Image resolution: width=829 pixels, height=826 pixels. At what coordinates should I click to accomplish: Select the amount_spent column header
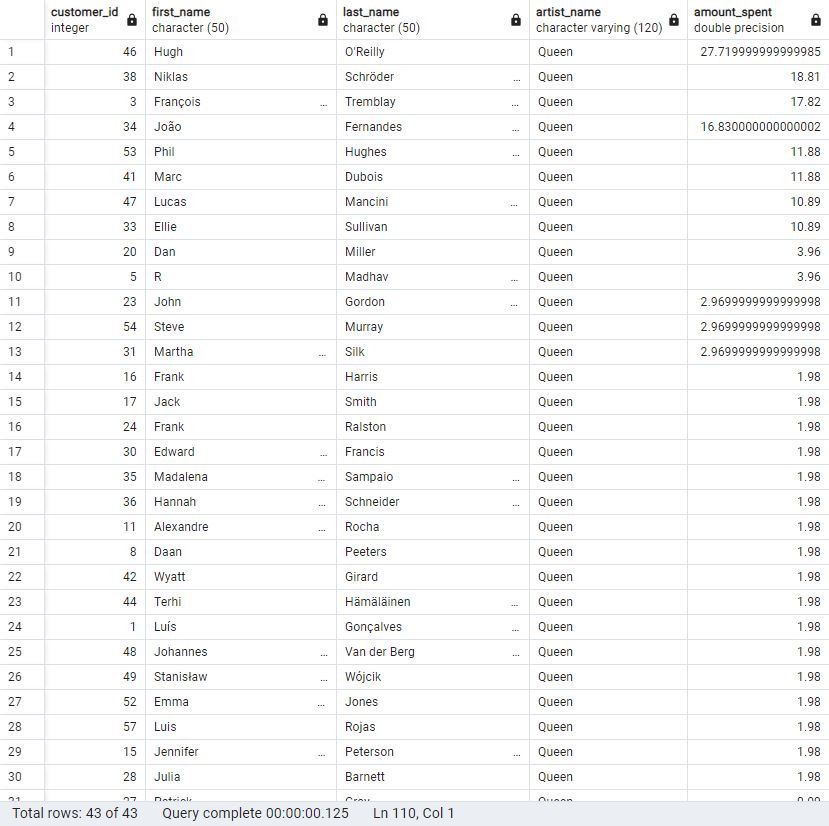(758, 20)
